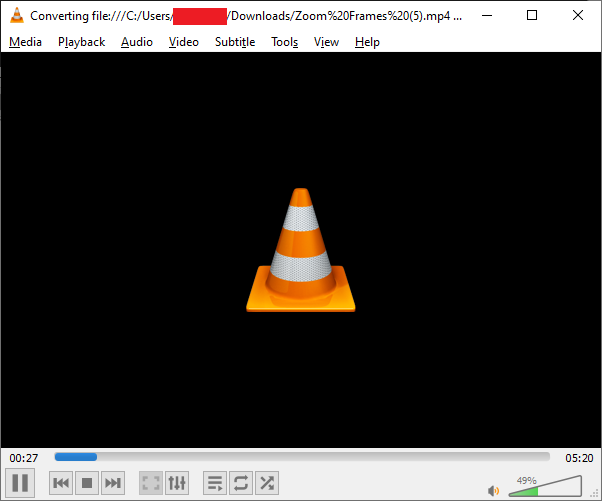Viewport: 602px width, 501px height.
Task: Enable random shuffle playback
Action: click(x=267, y=484)
